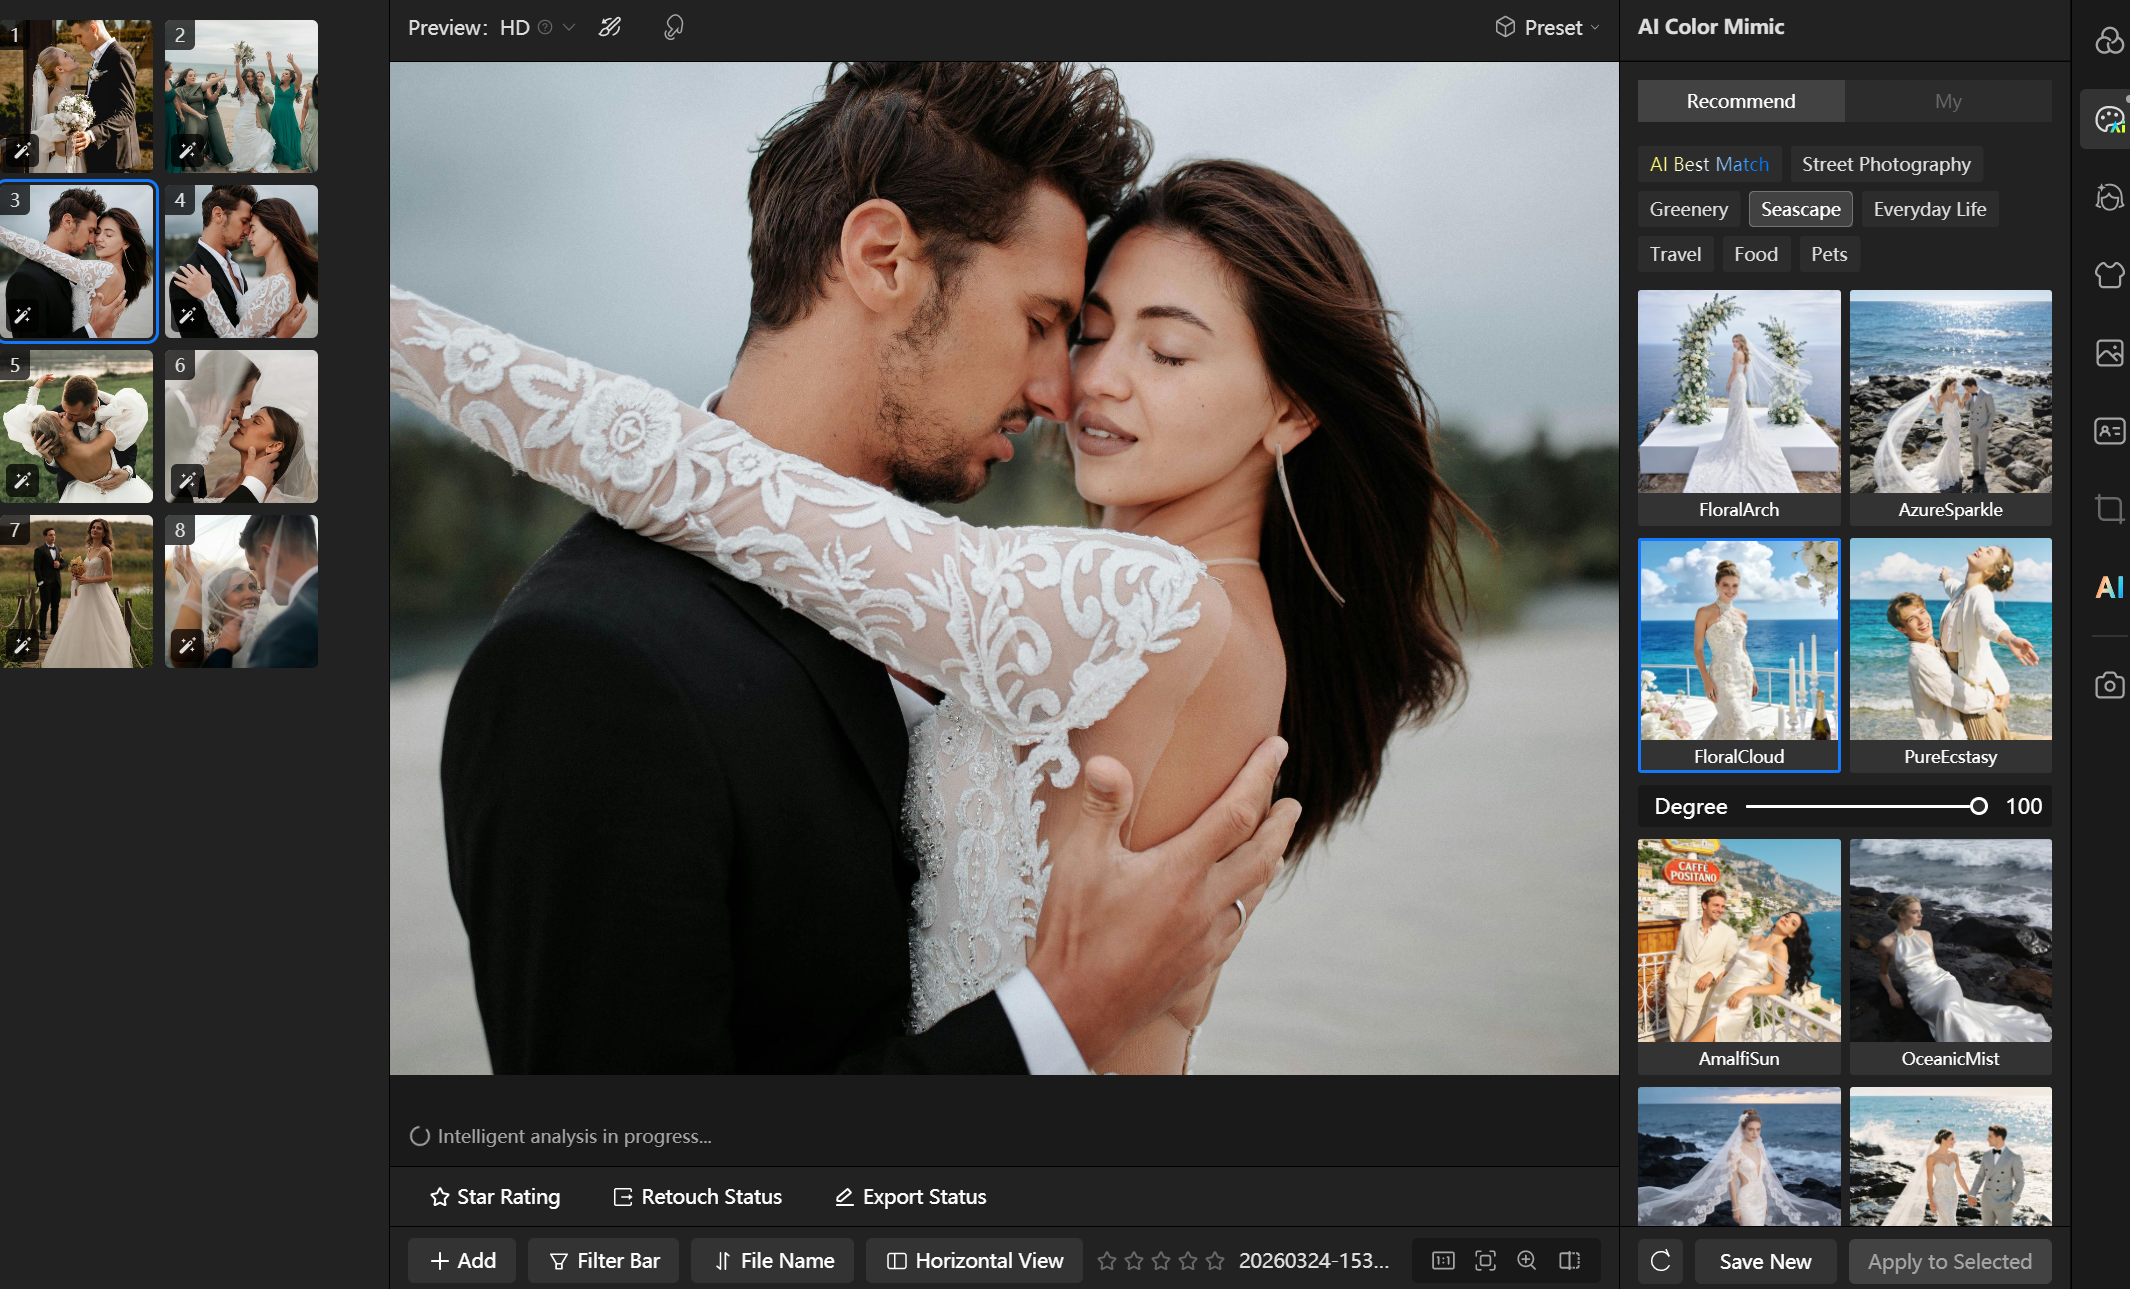Click the reset circular arrow button
The image size is (2130, 1289).
(1660, 1261)
